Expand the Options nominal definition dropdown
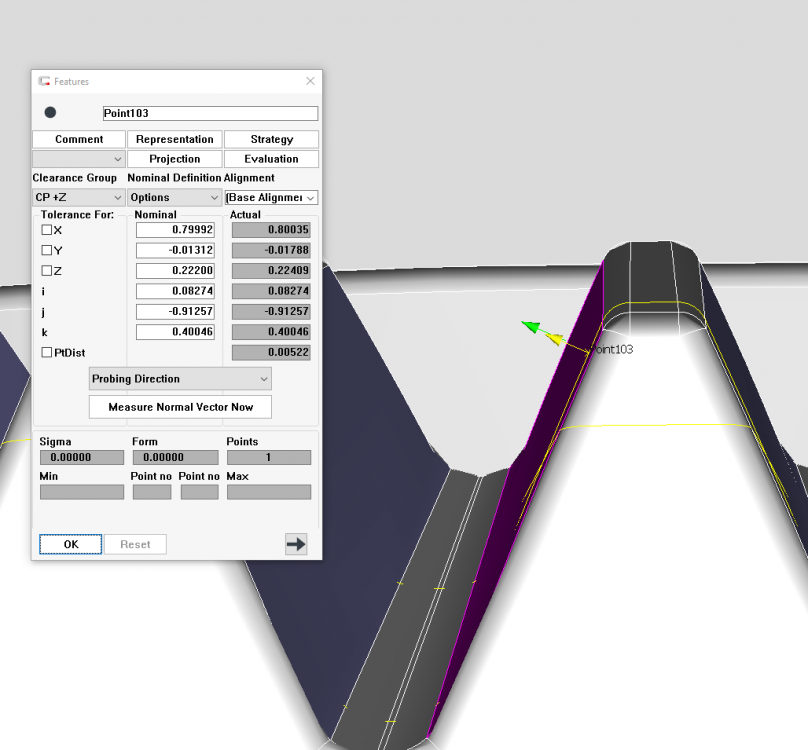 coord(175,198)
